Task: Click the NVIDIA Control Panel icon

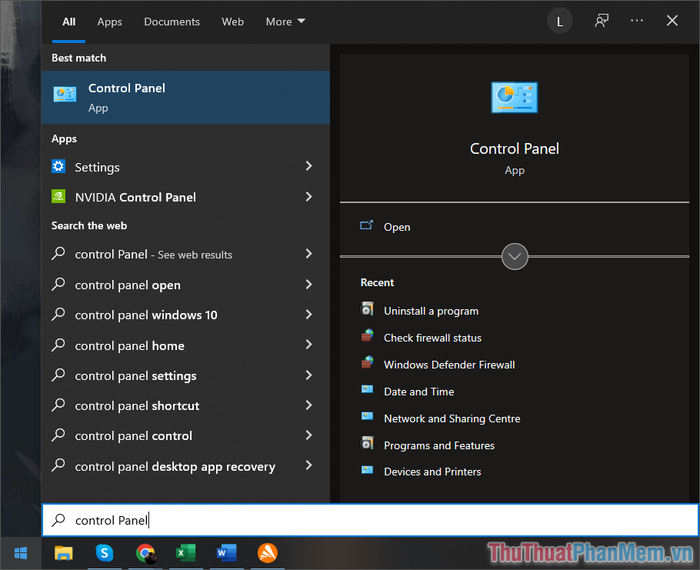Action: [x=58, y=196]
